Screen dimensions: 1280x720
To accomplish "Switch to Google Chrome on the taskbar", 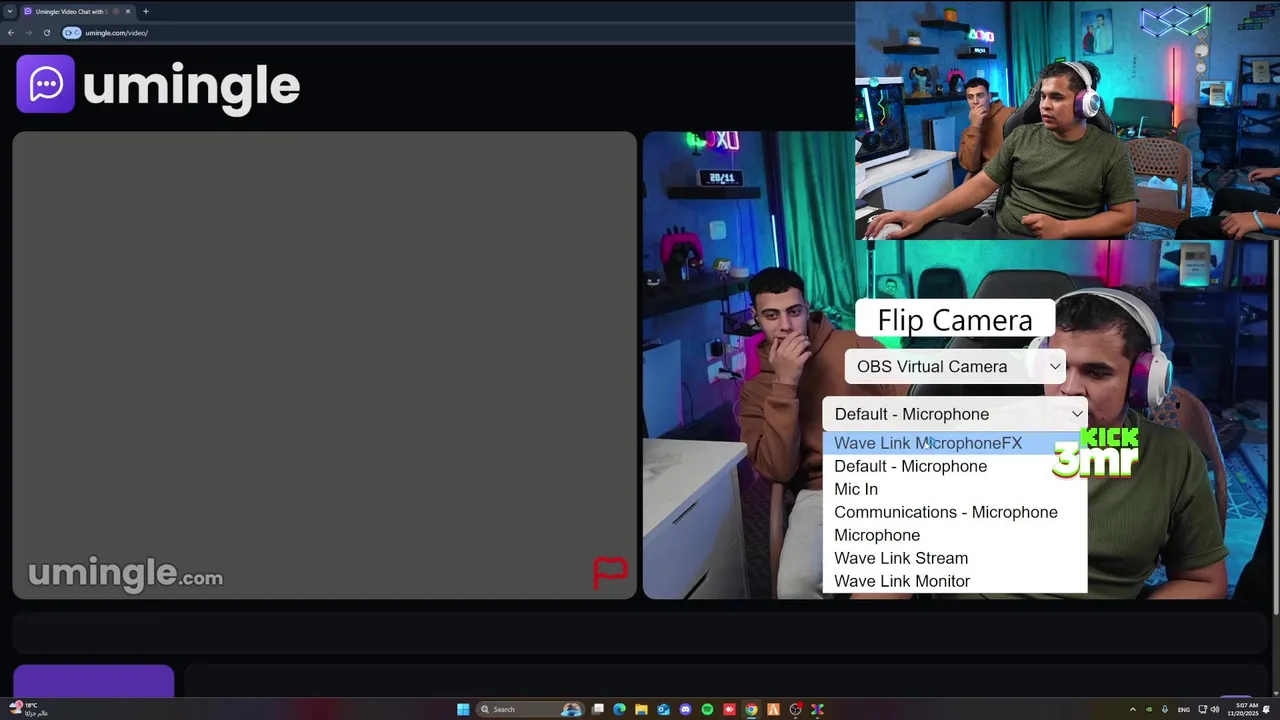I will point(751,710).
